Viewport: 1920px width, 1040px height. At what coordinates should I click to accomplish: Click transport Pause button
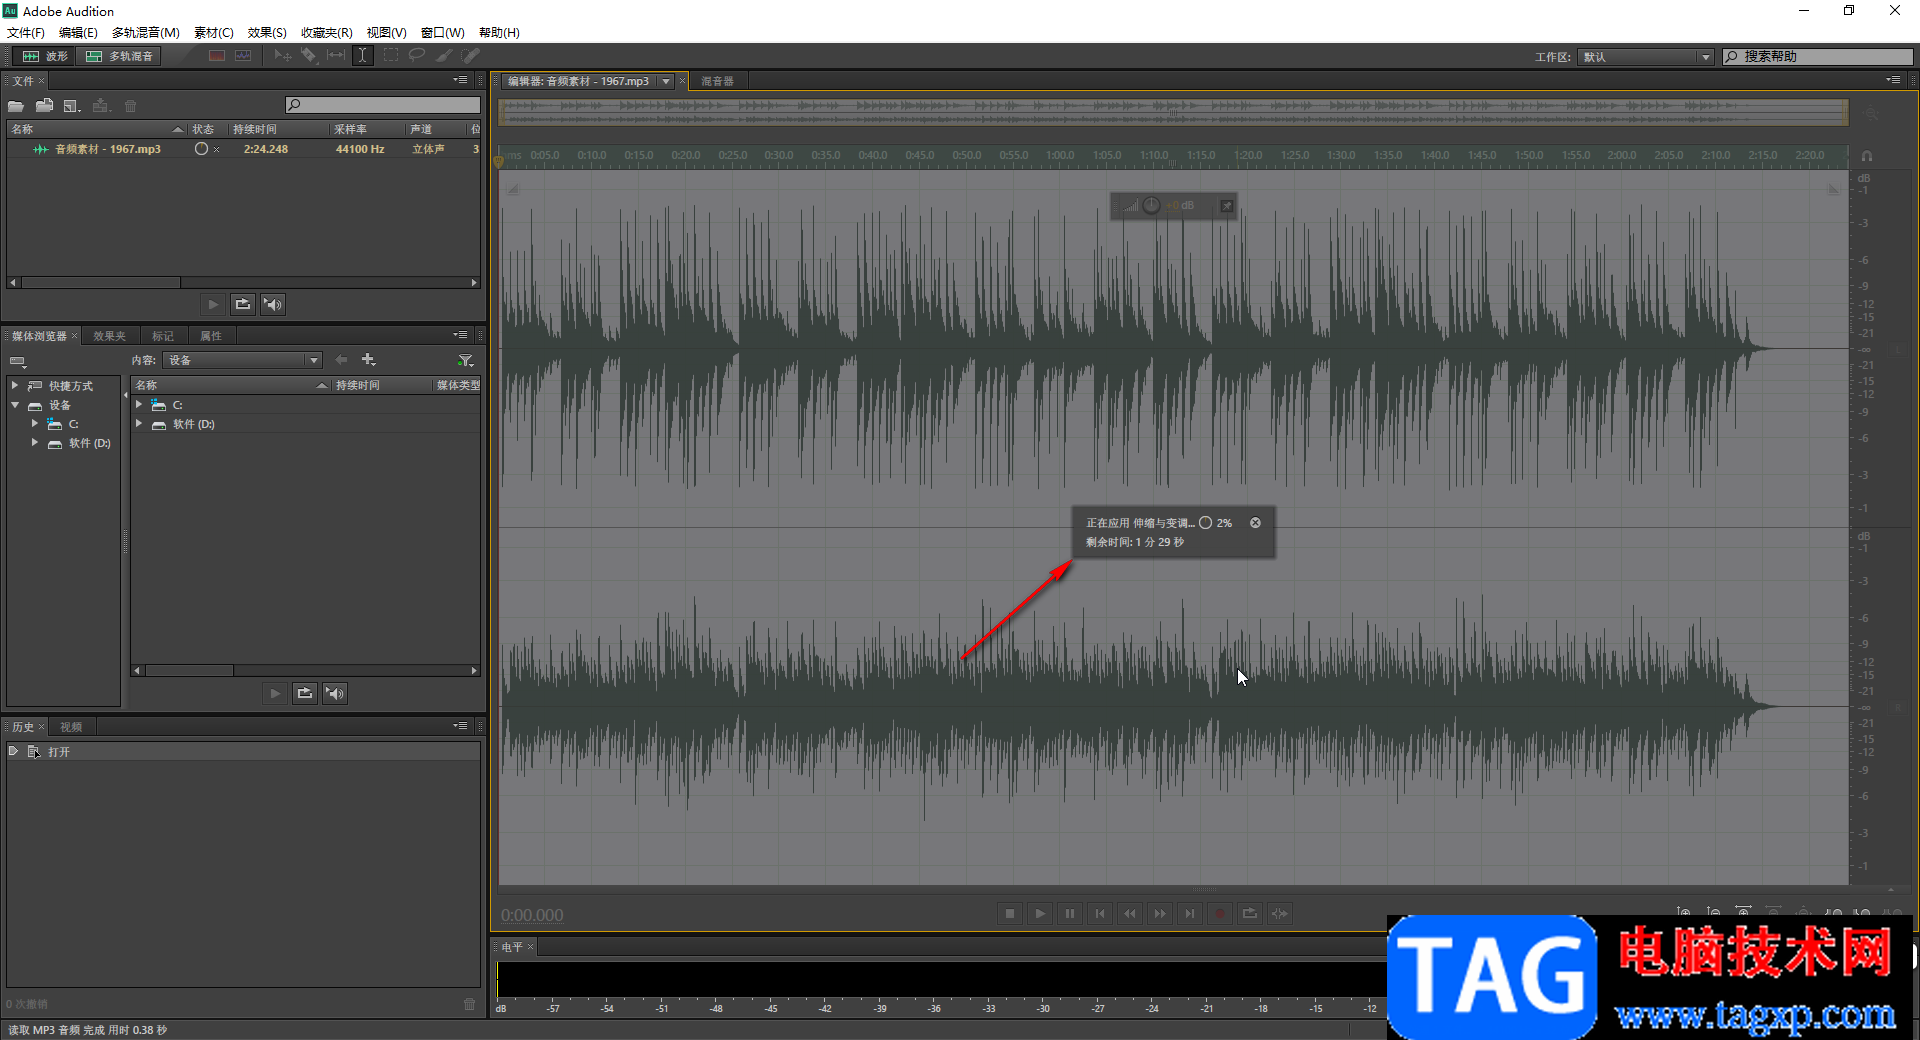(1070, 913)
